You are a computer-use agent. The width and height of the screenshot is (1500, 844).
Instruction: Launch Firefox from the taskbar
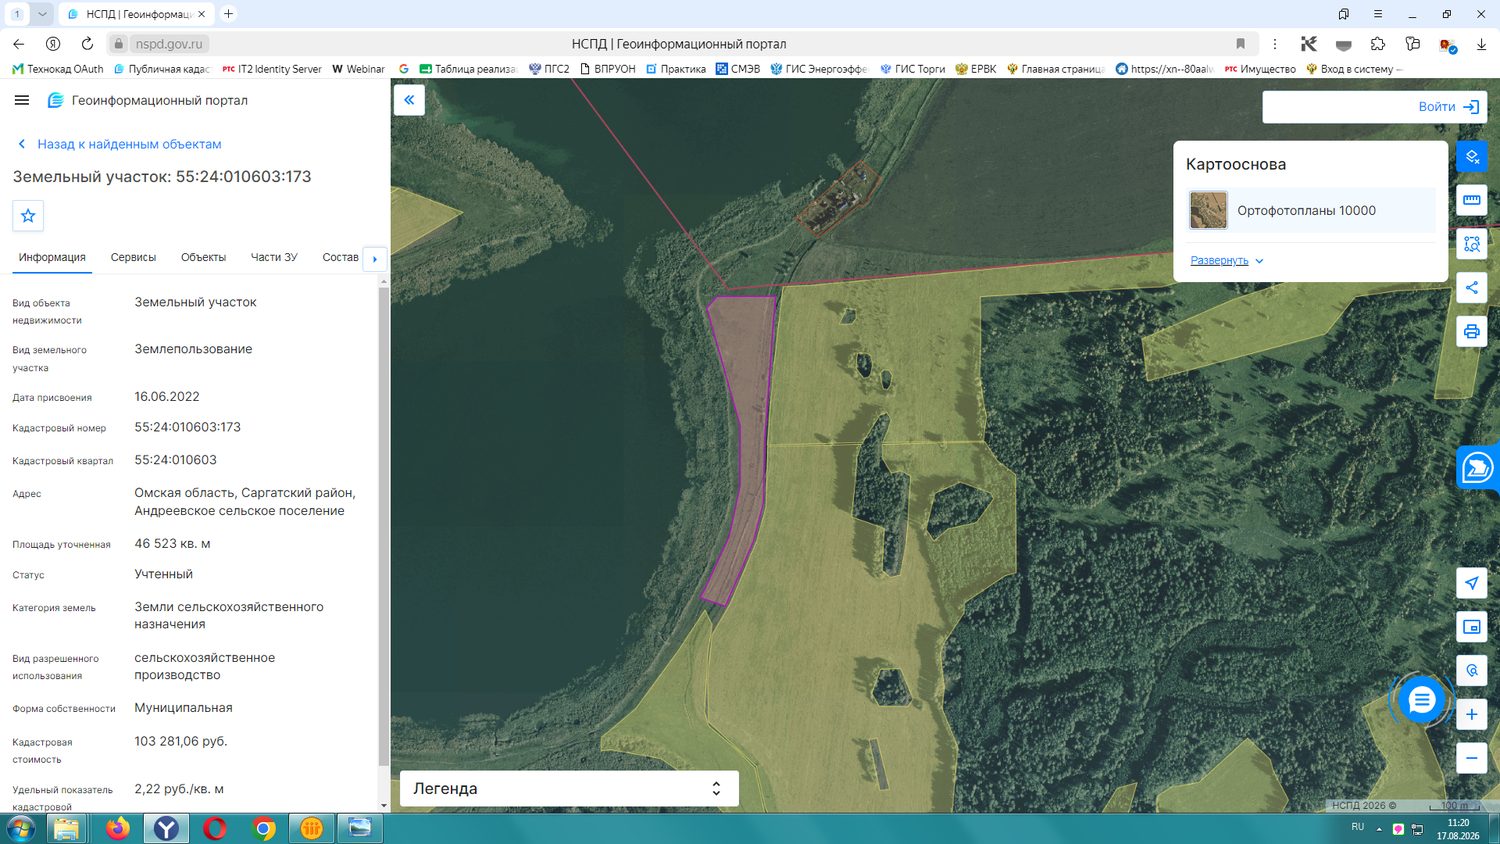[x=118, y=829]
